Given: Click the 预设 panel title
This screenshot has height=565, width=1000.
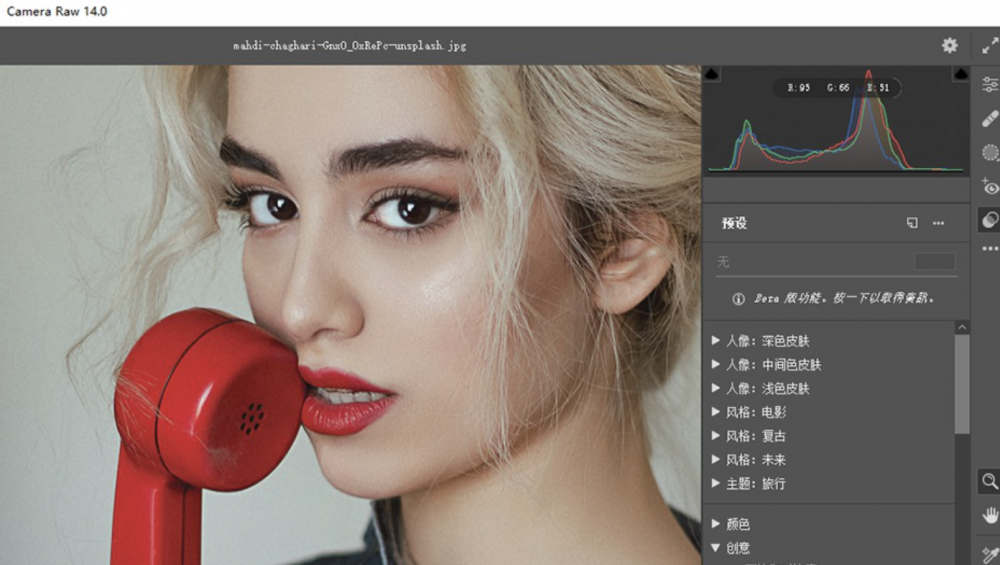Looking at the screenshot, I should click(x=734, y=223).
